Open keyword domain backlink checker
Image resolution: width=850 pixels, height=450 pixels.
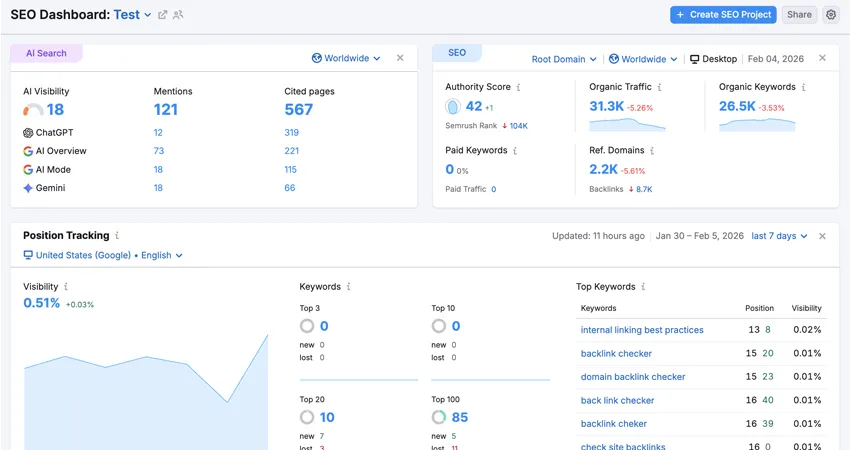(633, 377)
